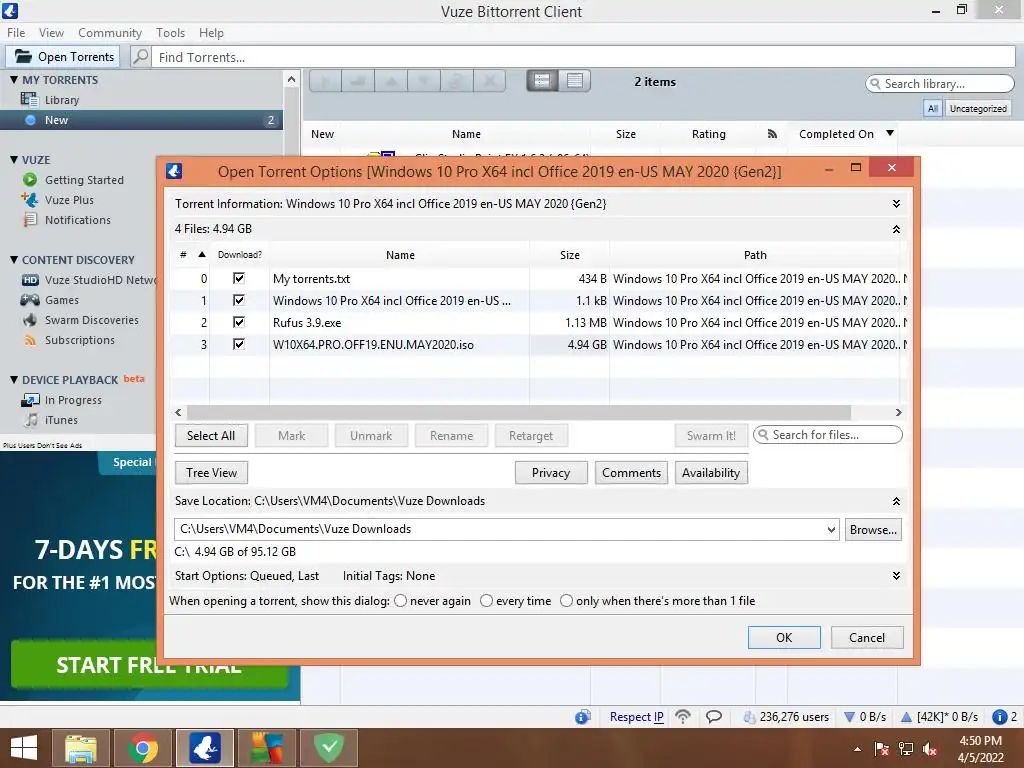1024x768 pixels.
Task: Click the Open Torrents folder button
Action: click(63, 57)
